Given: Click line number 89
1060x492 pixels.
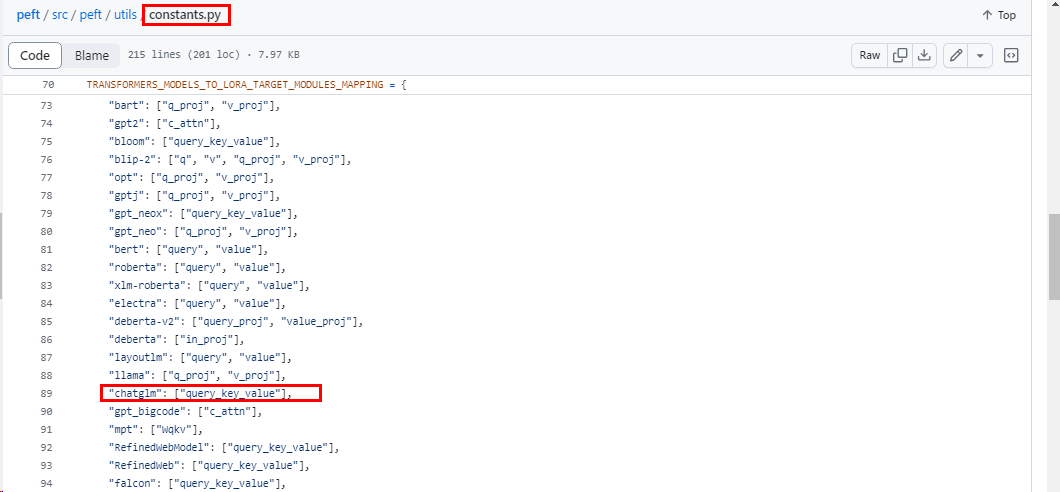Looking at the screenshot, I should tap(47, 393).
